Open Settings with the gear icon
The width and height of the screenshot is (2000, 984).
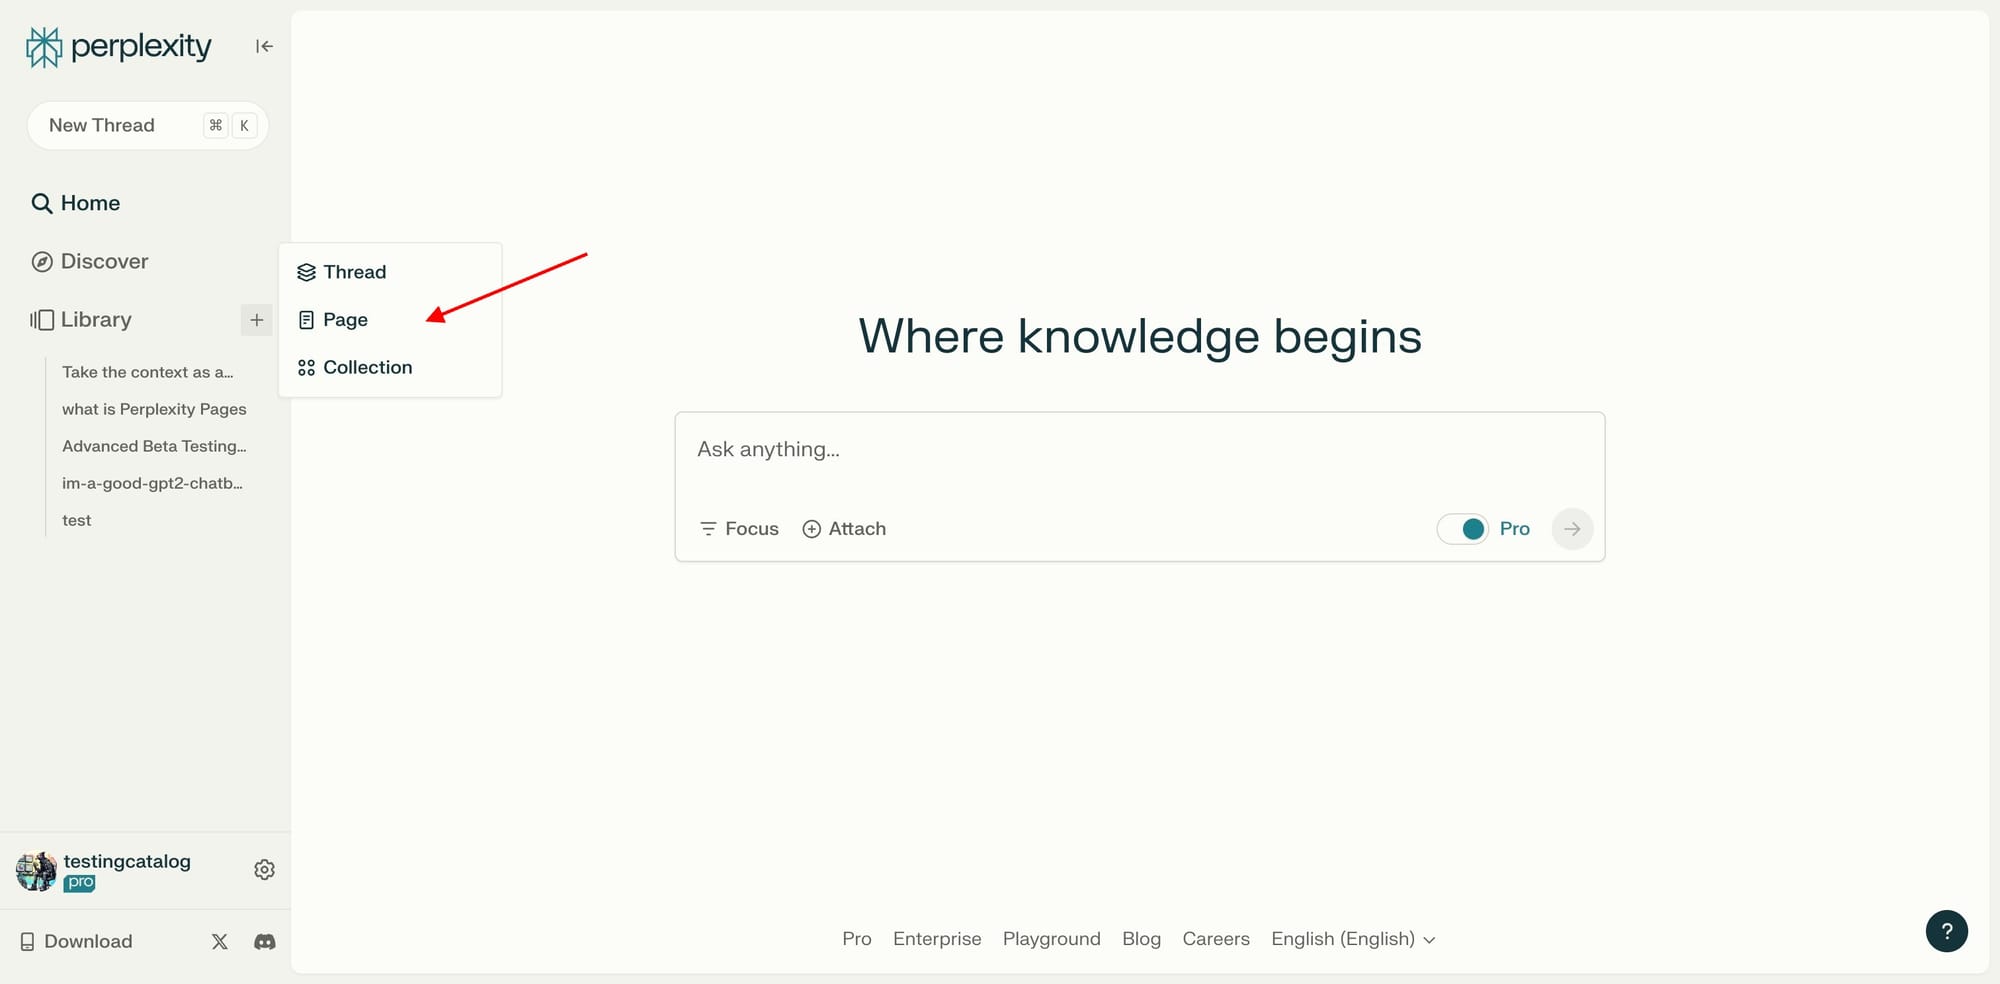[x=264, y=869]
